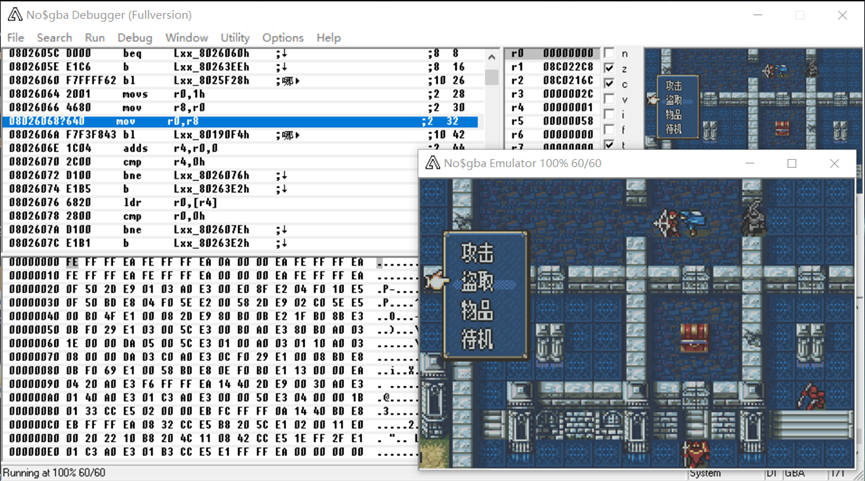Open the File menu

(15, 38)
